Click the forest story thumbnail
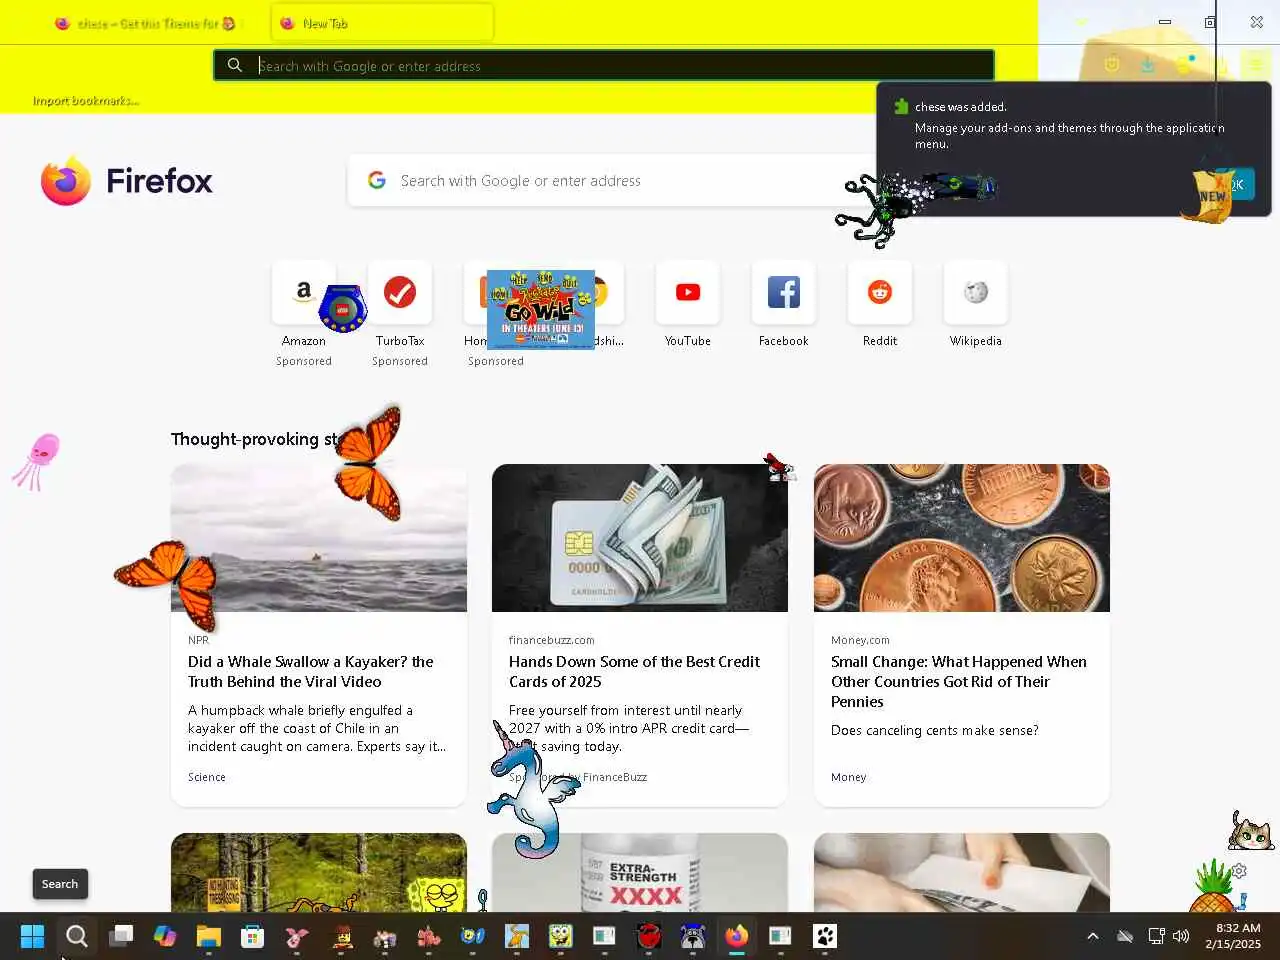Screen dimensions: 1280x960 [319, 872]
